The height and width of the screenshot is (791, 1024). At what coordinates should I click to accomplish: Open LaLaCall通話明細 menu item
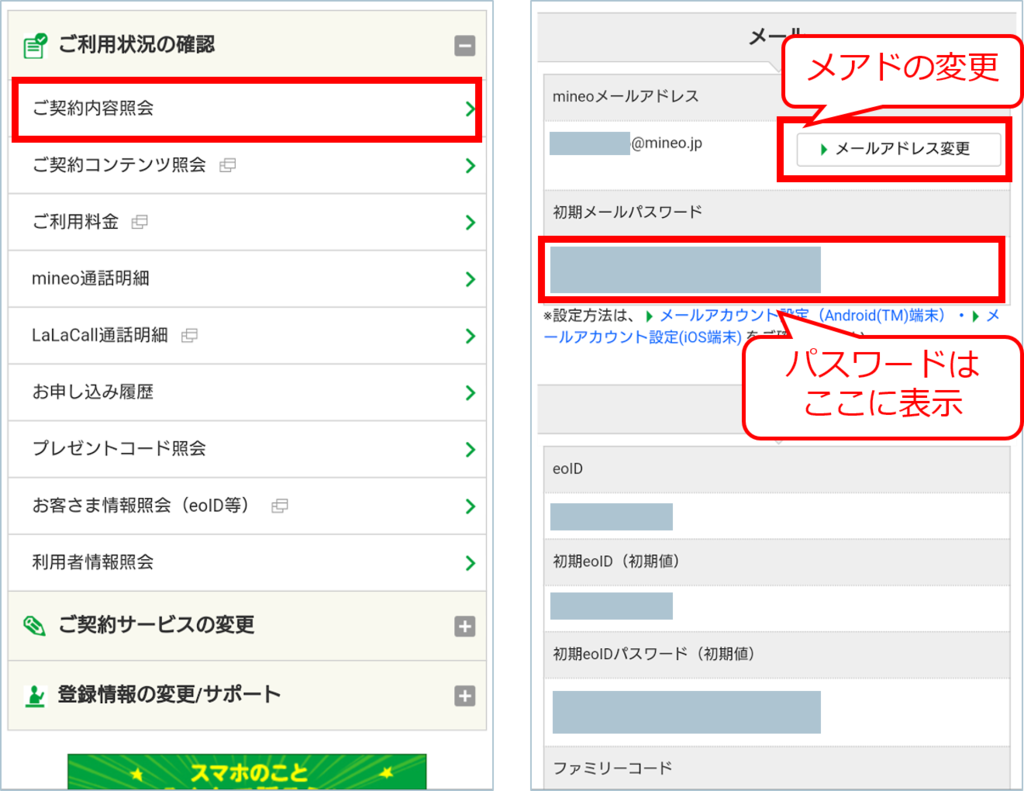coord(248,336)
